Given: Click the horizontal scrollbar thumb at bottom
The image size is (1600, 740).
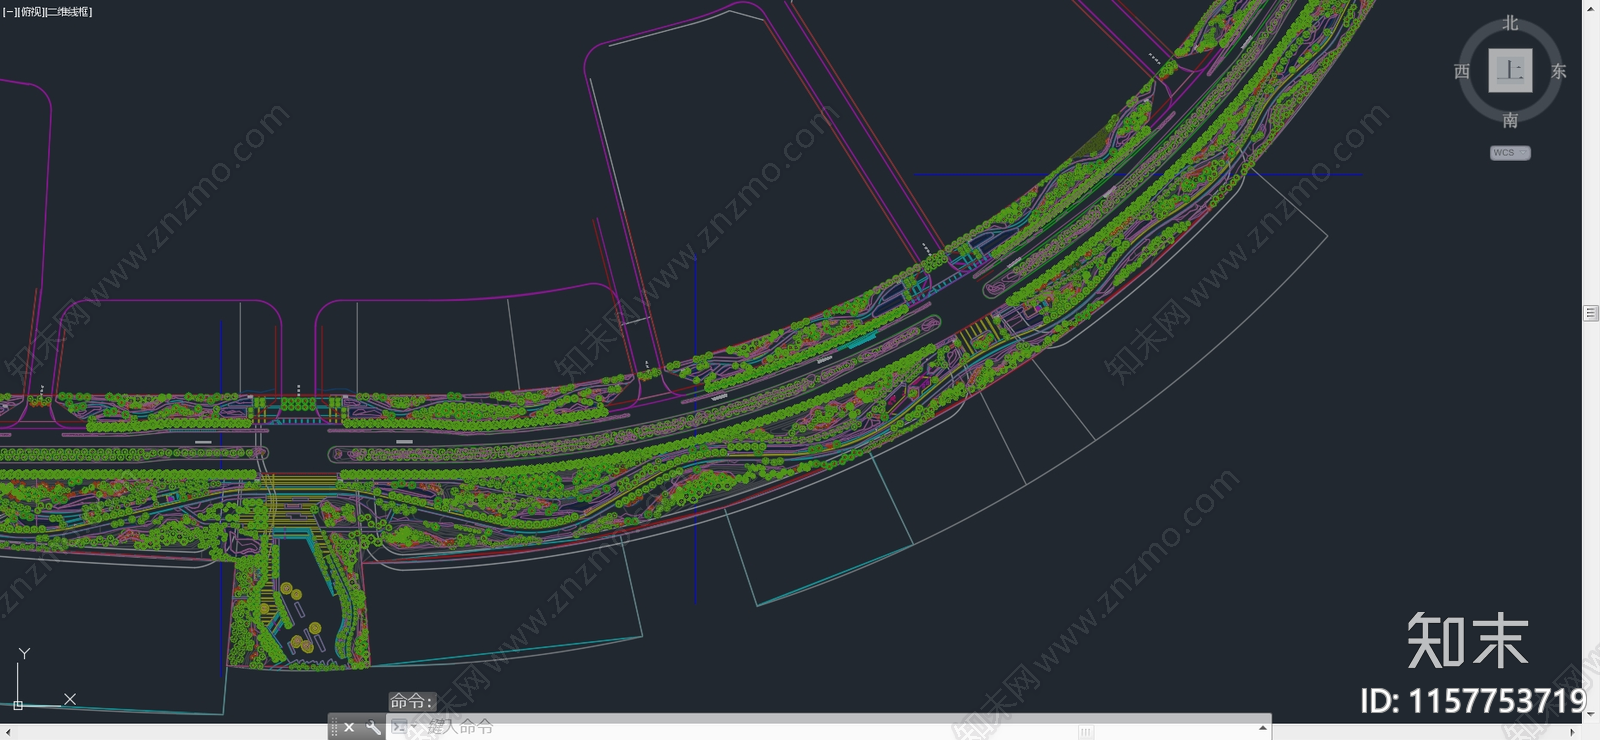Looking at the screenshot, I should 1086,732.
